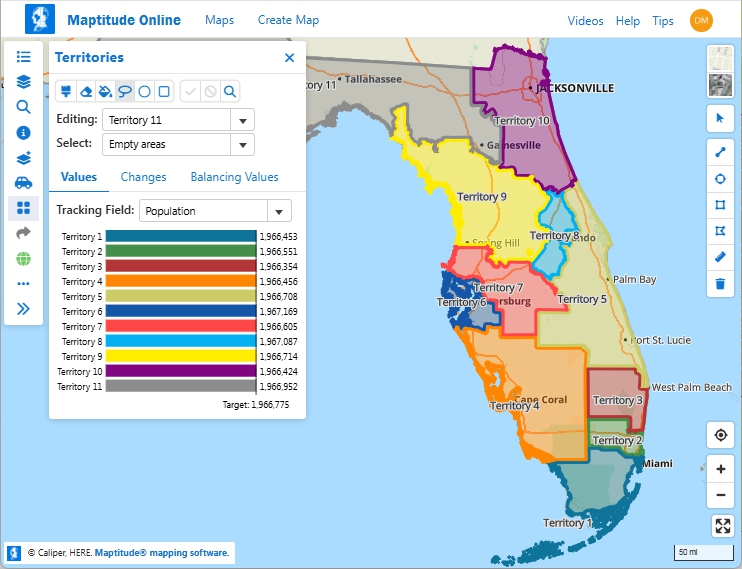The image size is (742, 569).
Task: Switch to the Balancing Values tab
Action: 234,177
